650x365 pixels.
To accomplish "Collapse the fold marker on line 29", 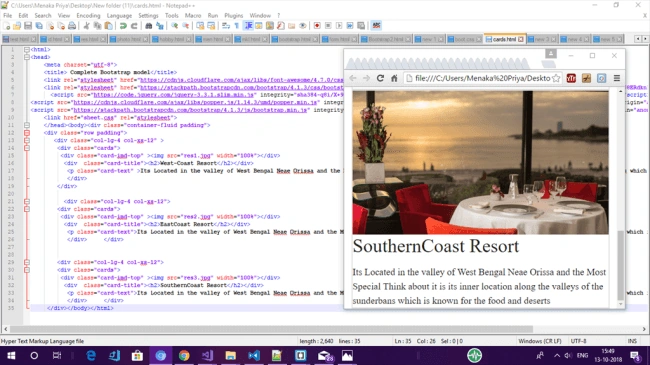I will [27, 262].
